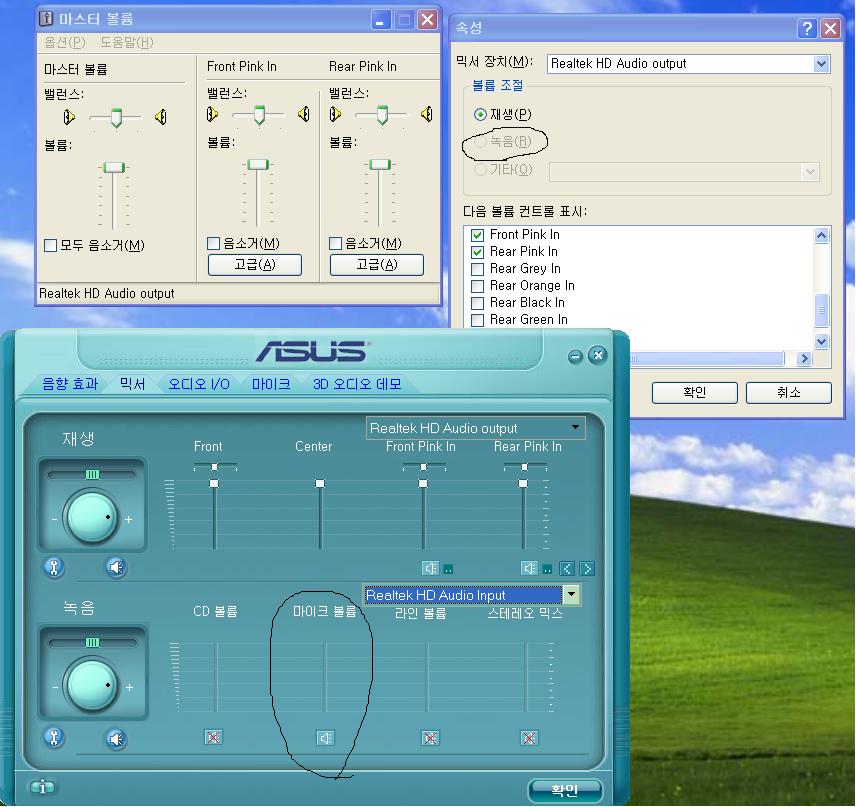This screenshot has height=807, width=856.
Task: Check Rear Black In in list
Action: click(477, 303)
